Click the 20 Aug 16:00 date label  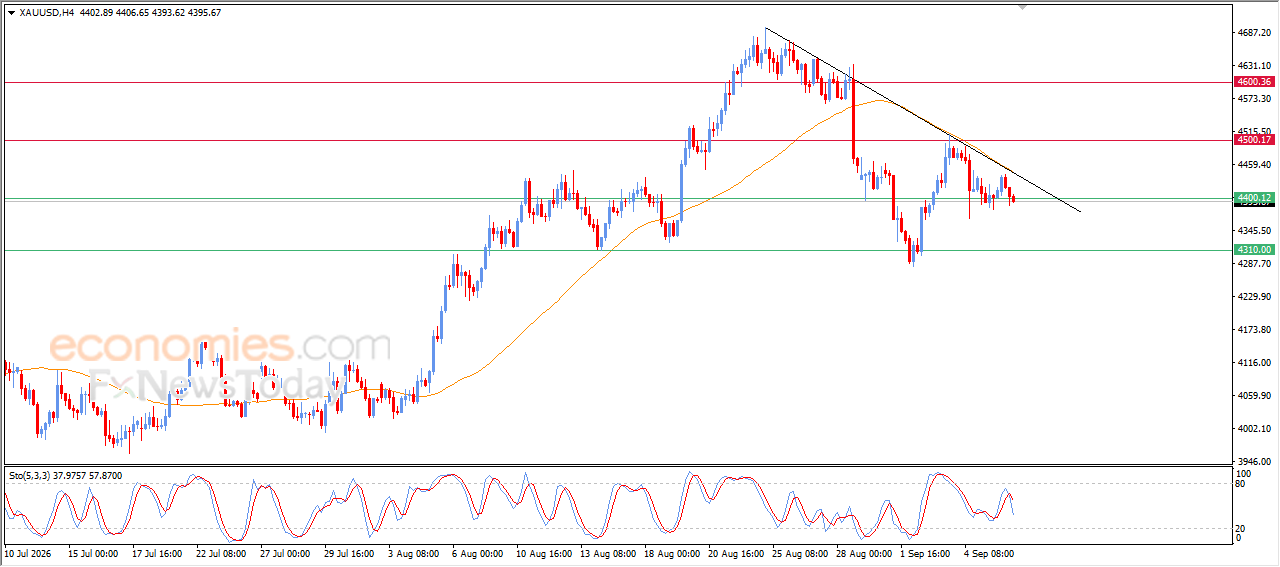coord(735,552)
